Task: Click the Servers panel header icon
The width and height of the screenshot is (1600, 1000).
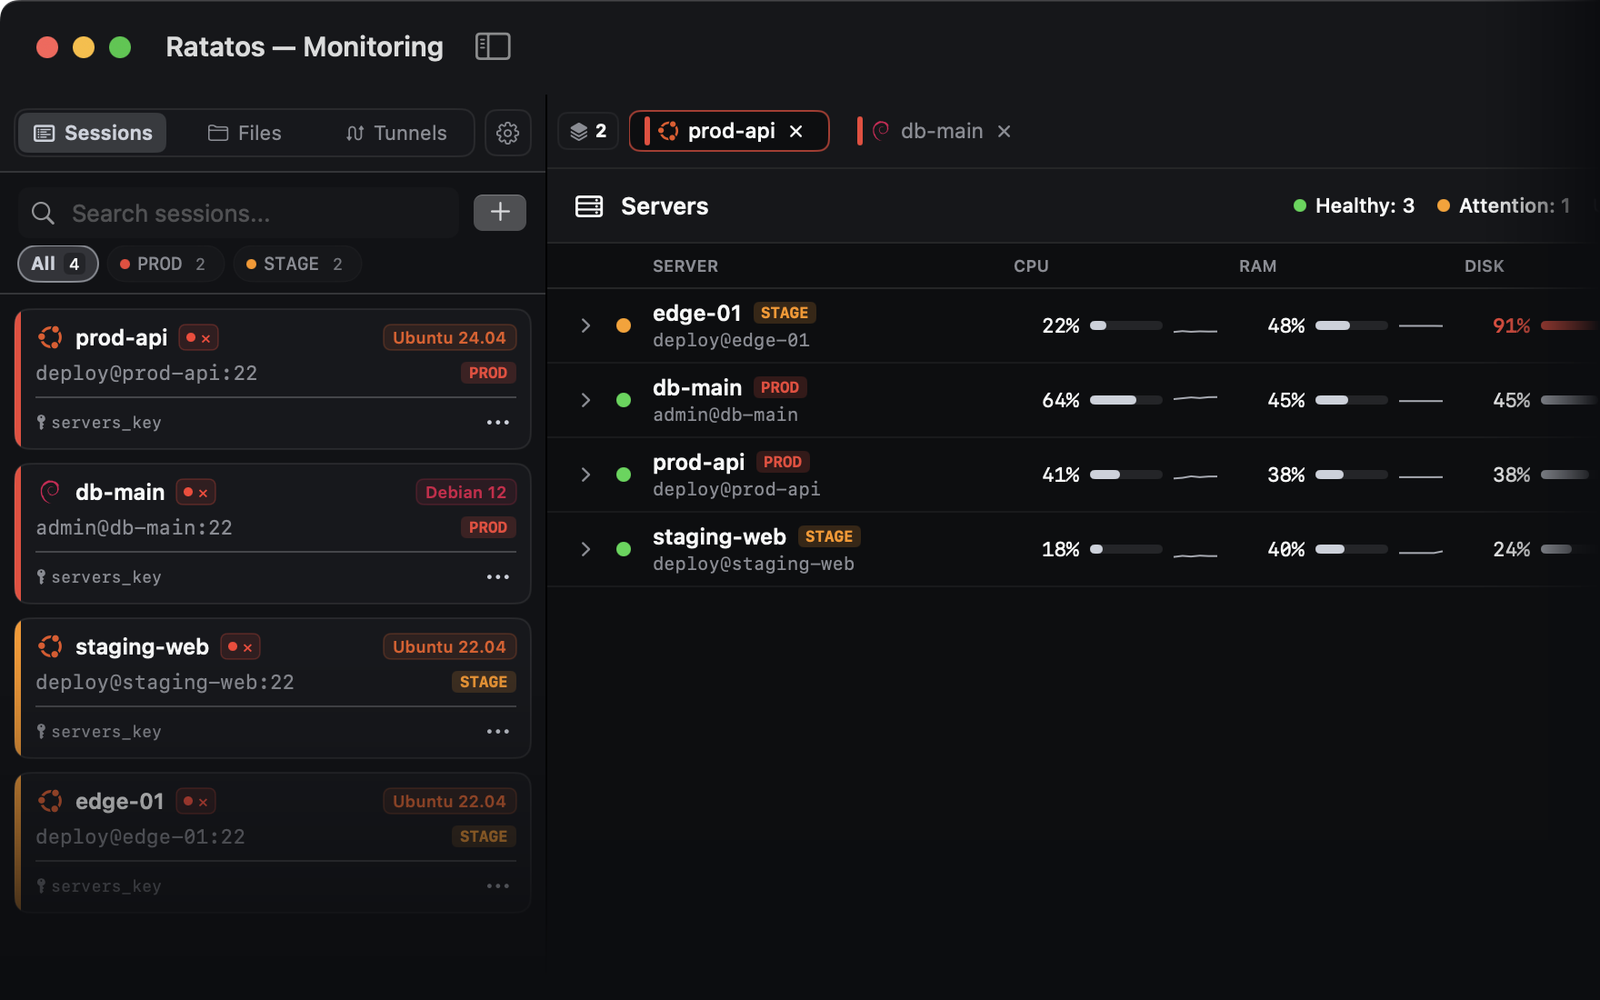Action: pyautogui.click(x=589, y=206)
